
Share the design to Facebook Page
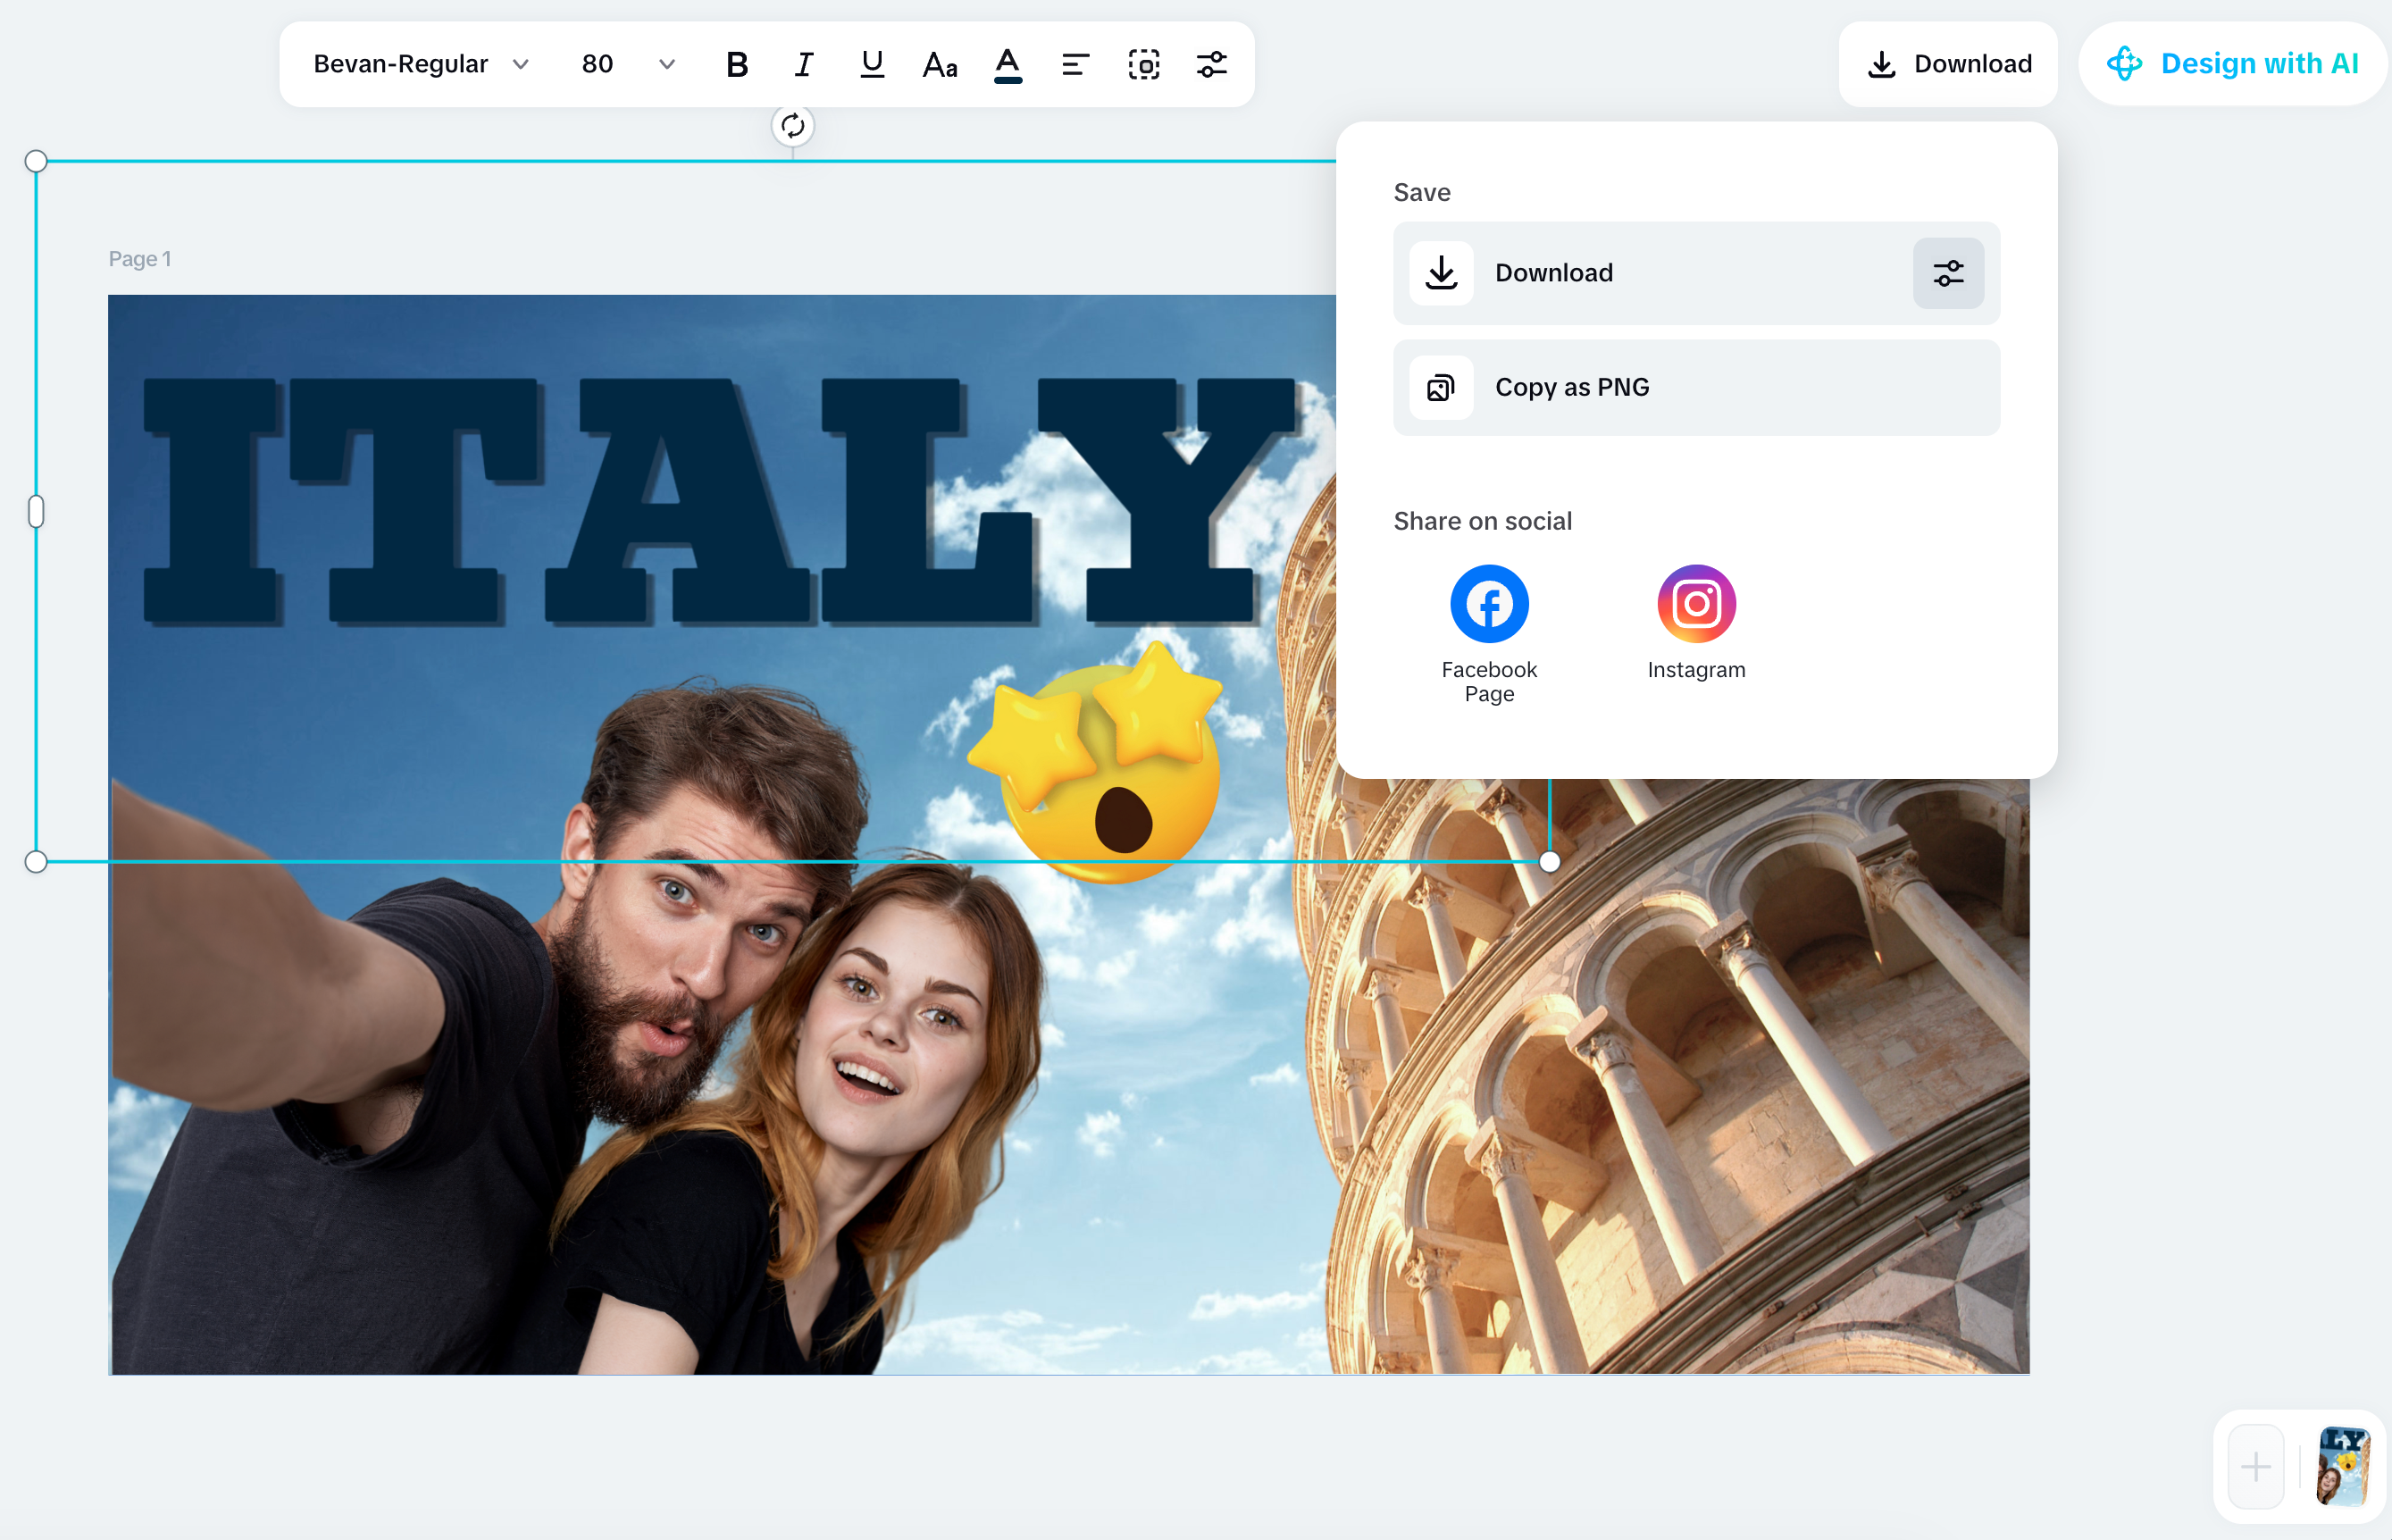[x=1488, y=602]
